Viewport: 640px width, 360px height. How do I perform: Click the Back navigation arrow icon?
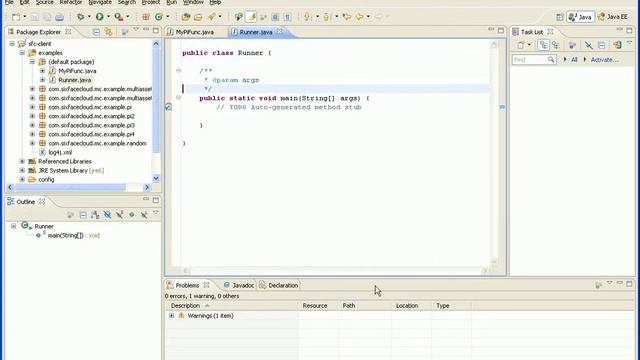pyautogui.click(x=359, y=17)
